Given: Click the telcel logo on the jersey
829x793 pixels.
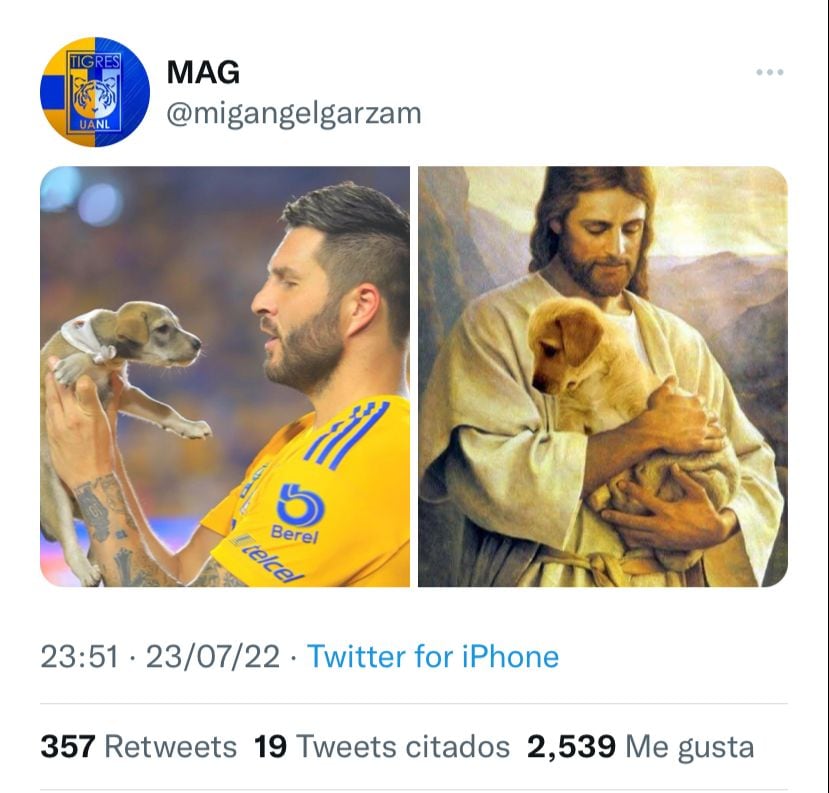Looking at the screenshot, I should (268, 558).
